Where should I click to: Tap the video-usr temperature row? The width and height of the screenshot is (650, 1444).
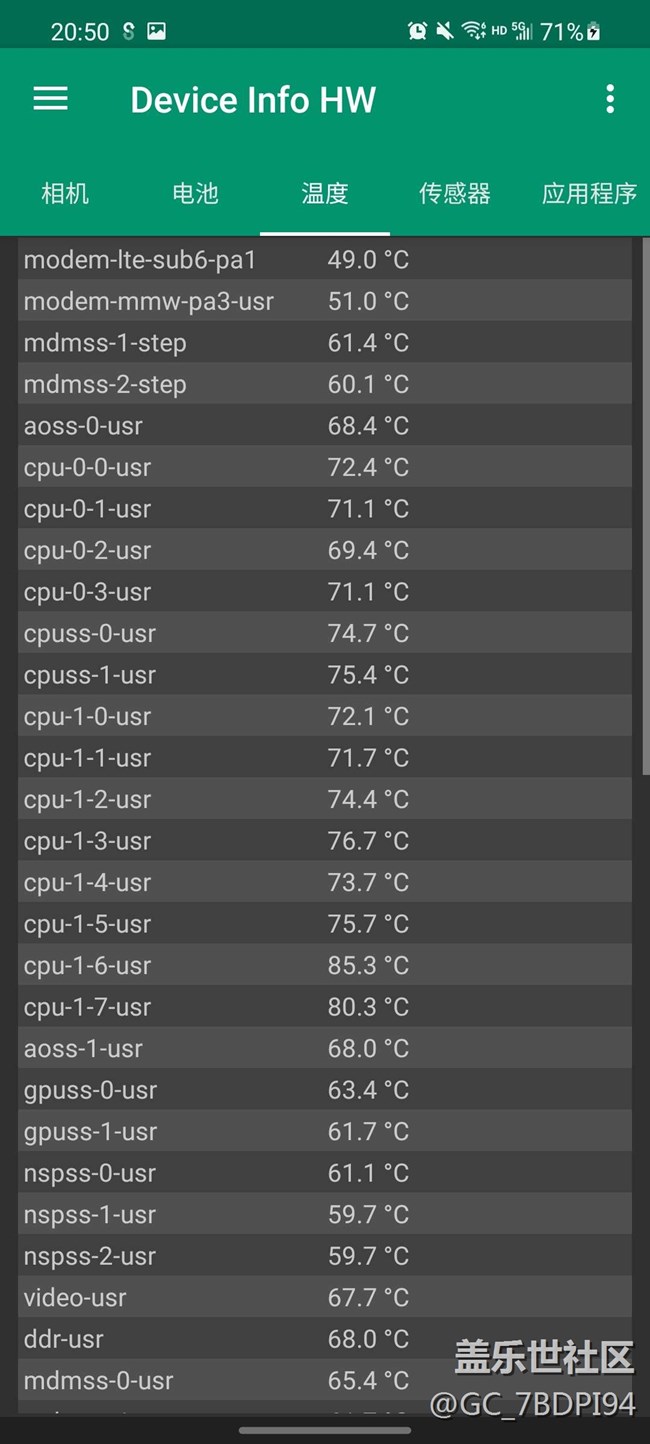coord(325,1298)
